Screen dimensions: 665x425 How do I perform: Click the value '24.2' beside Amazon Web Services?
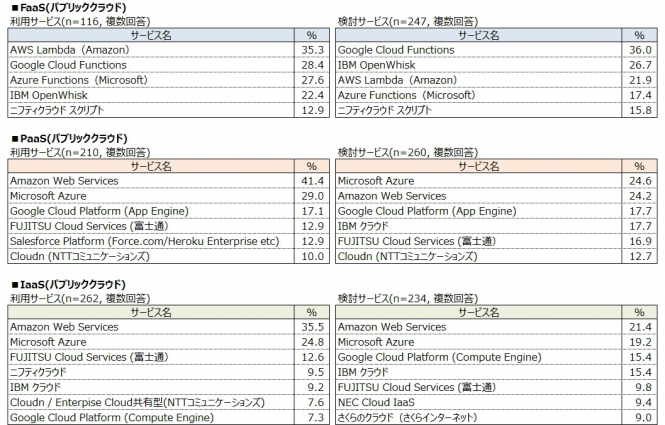point(640,196)
